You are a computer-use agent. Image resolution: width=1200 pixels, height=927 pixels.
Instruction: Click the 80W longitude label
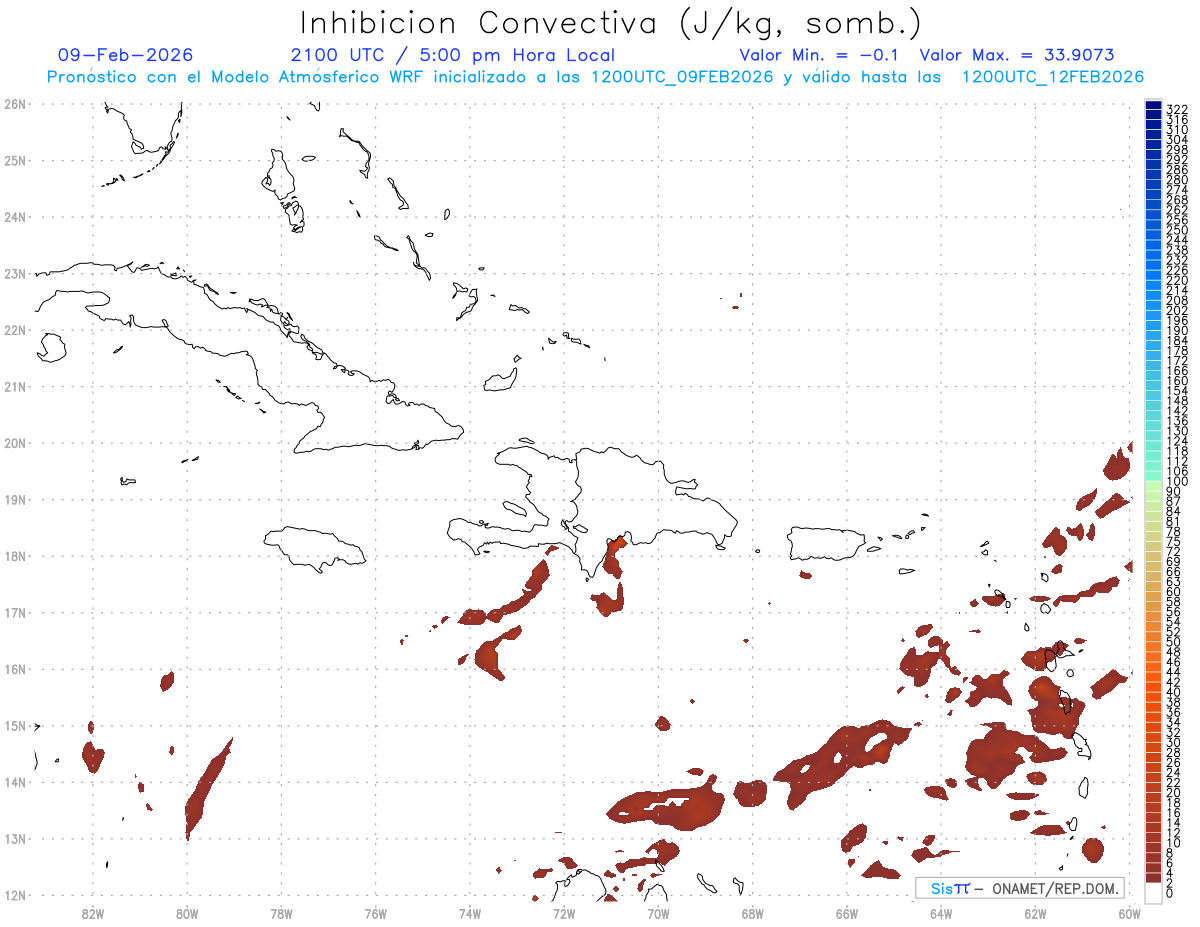click(x=186, y=913)
